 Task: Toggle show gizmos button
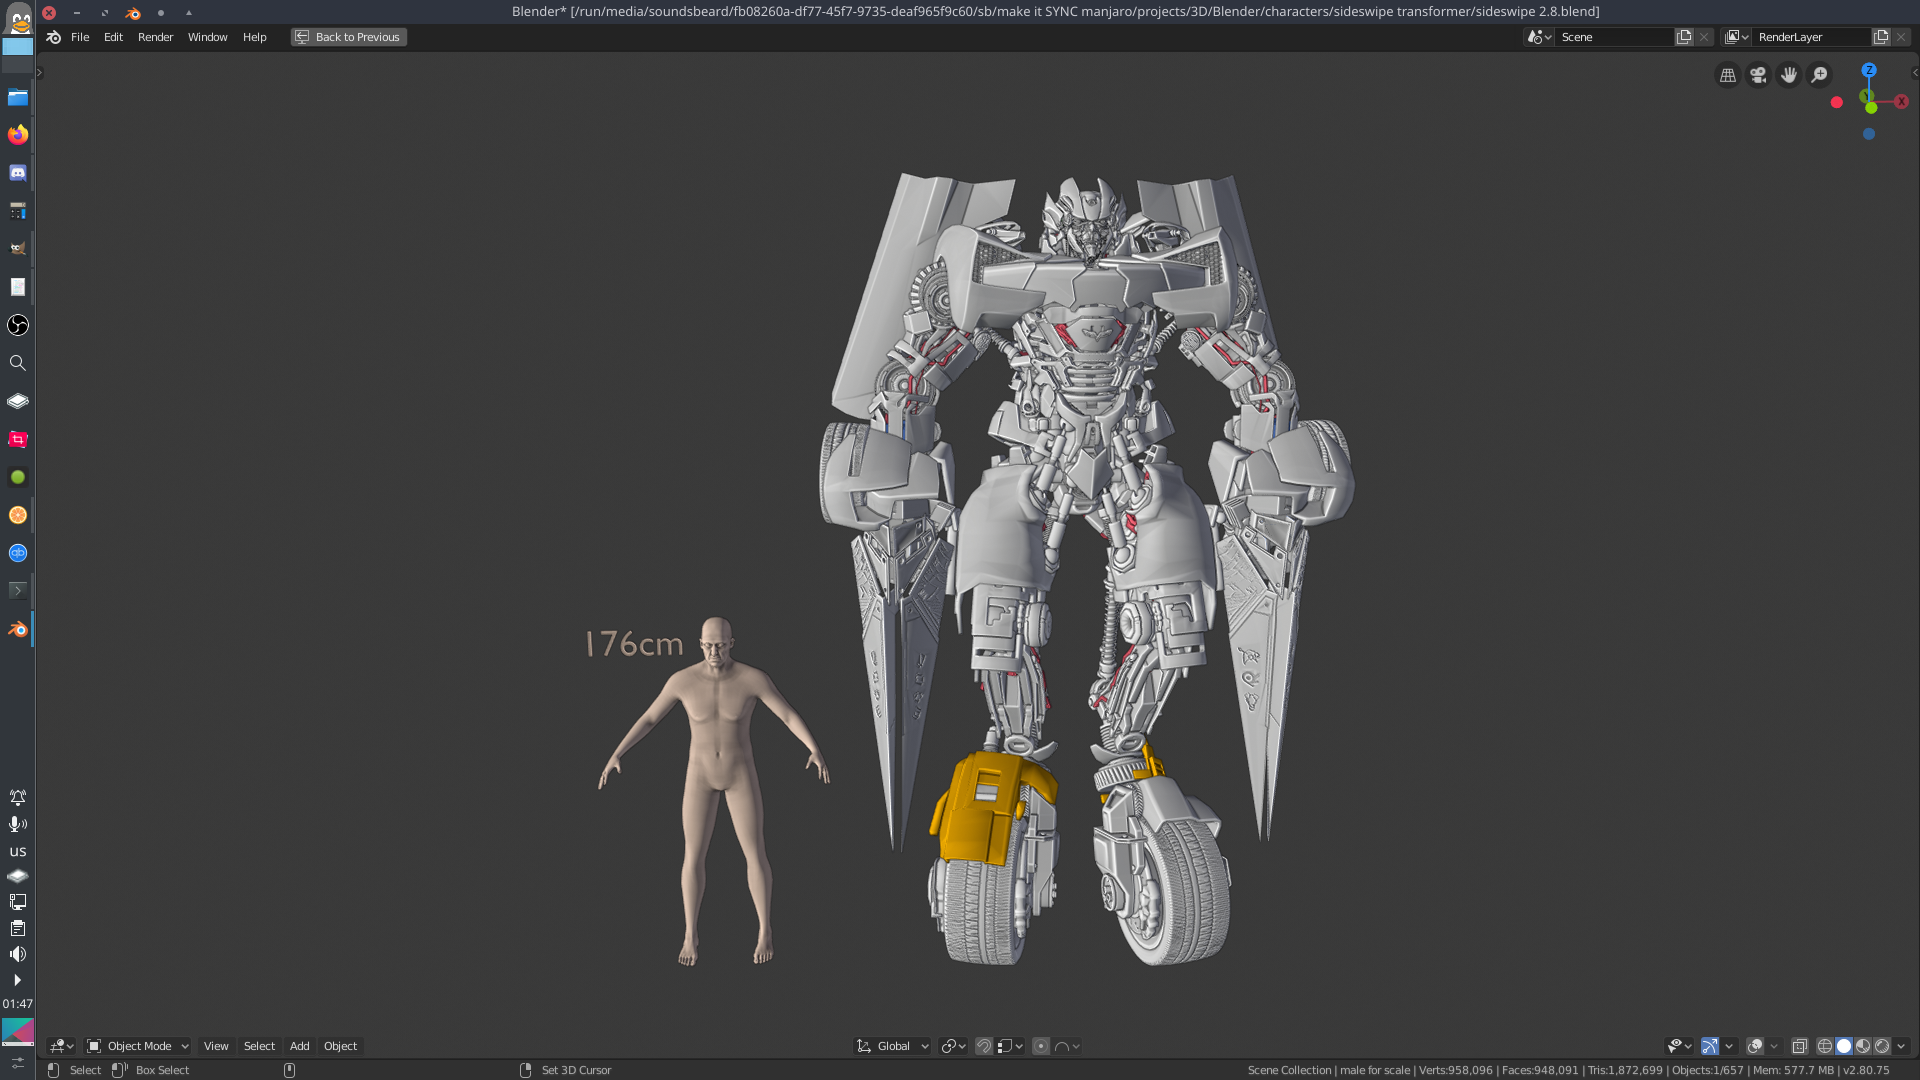pos(1710,1046)
